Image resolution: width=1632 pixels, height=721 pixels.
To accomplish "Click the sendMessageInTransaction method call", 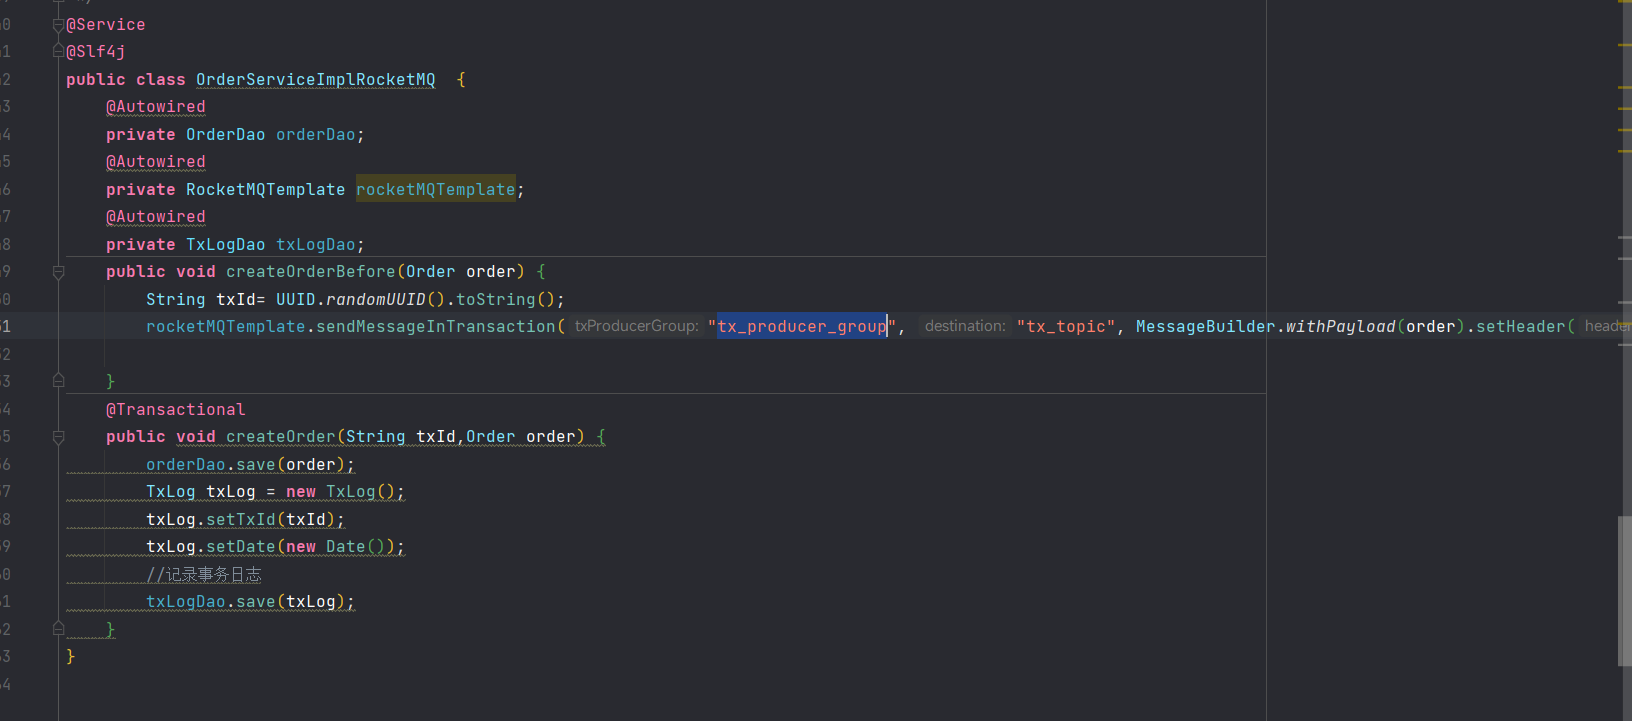I will (x=435, y=327).
